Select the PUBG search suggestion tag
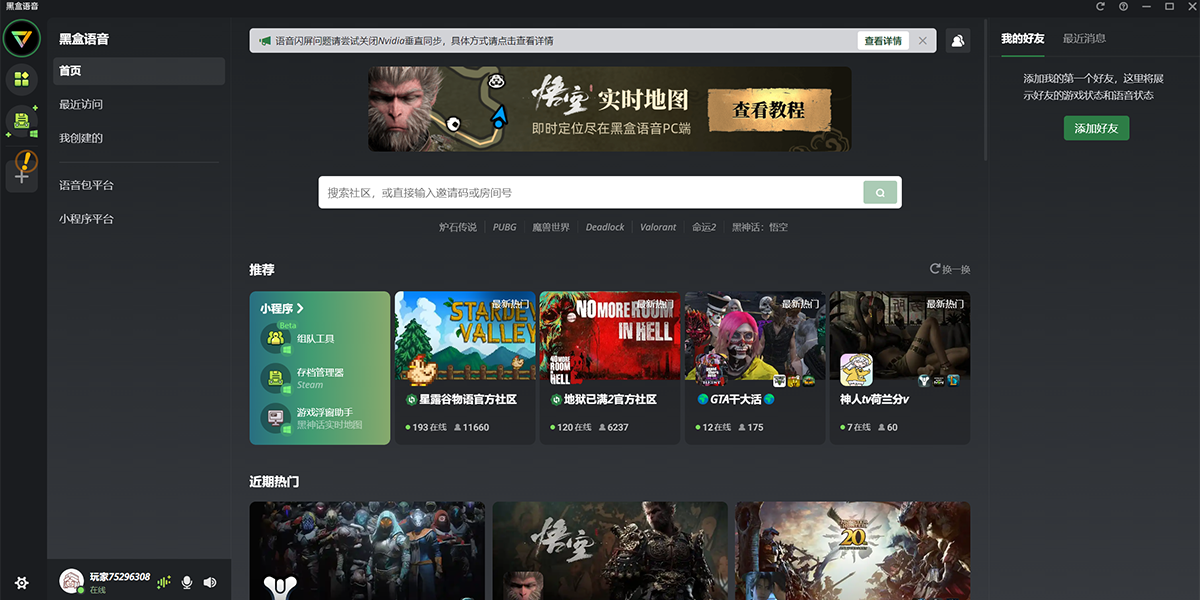The width and height of the screenshot is (1200, 600). pyautogui.click(x=505, y=227)
